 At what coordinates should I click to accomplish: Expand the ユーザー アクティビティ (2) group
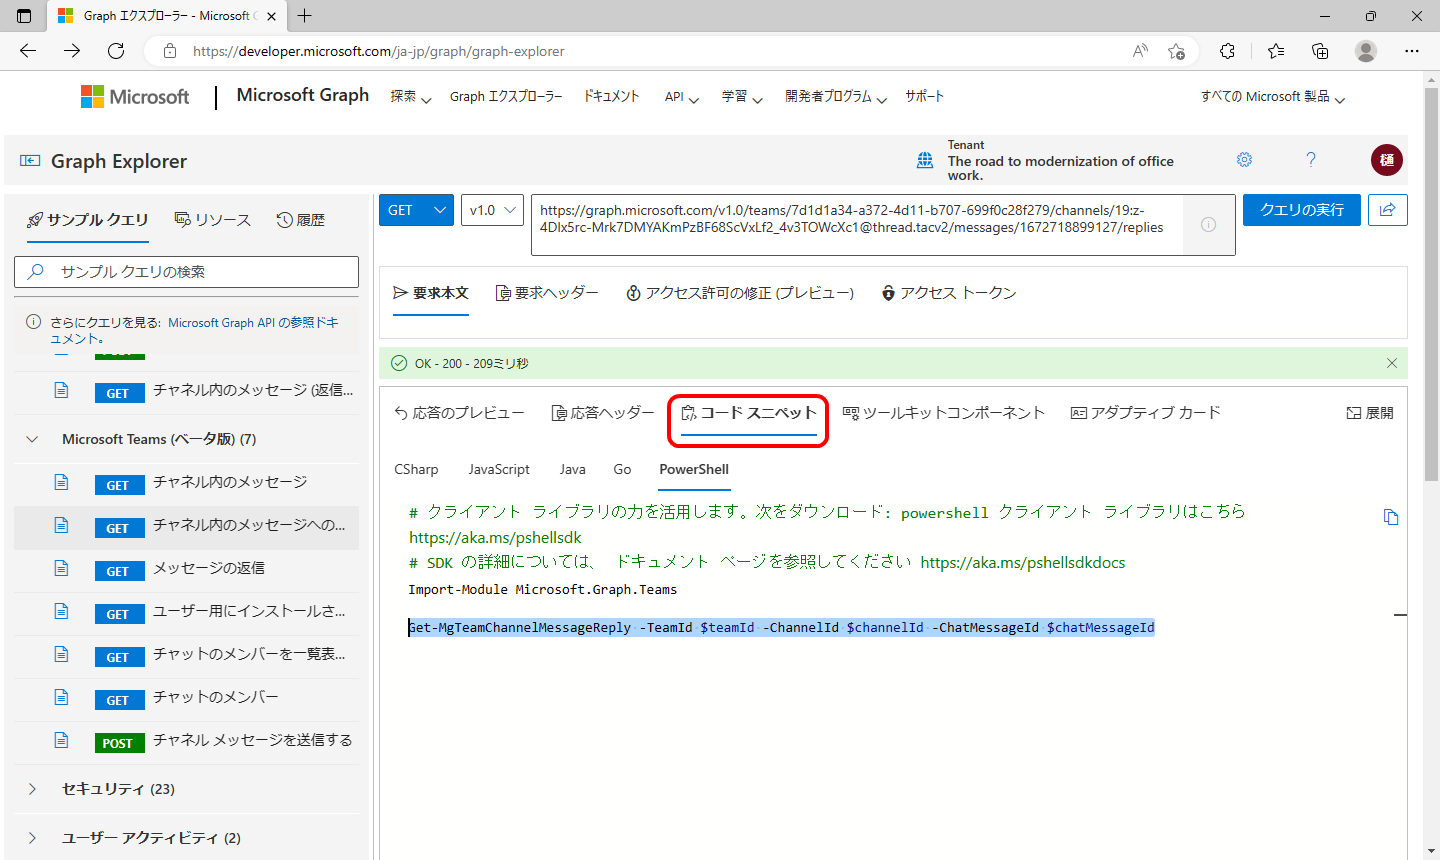point(32,838)
